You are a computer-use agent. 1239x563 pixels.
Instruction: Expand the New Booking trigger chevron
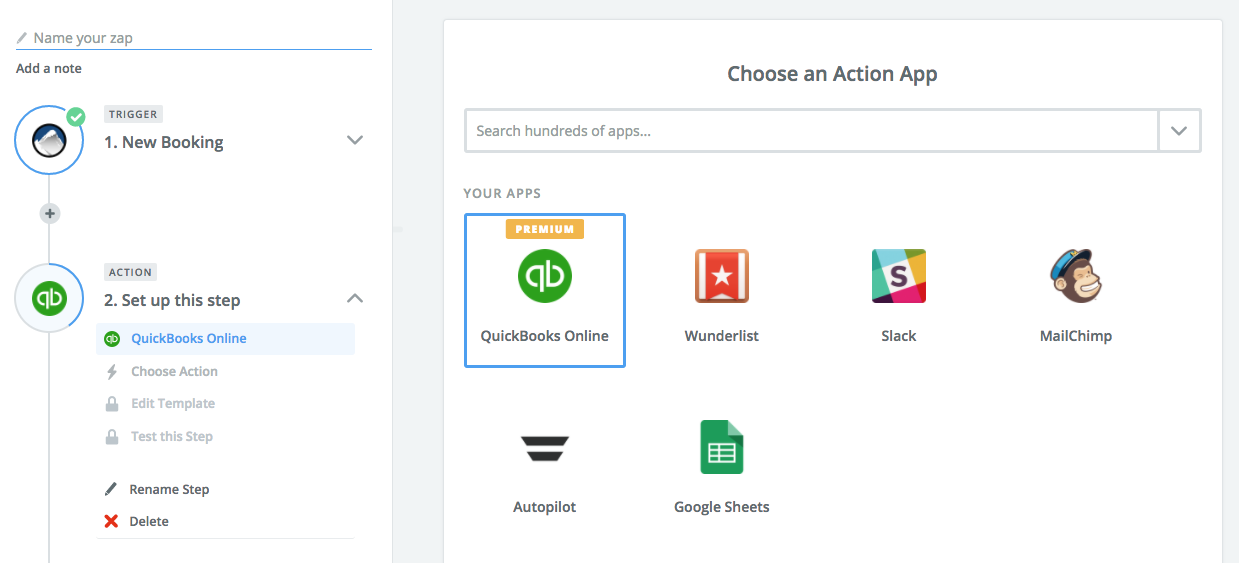(x=354, y=140)
